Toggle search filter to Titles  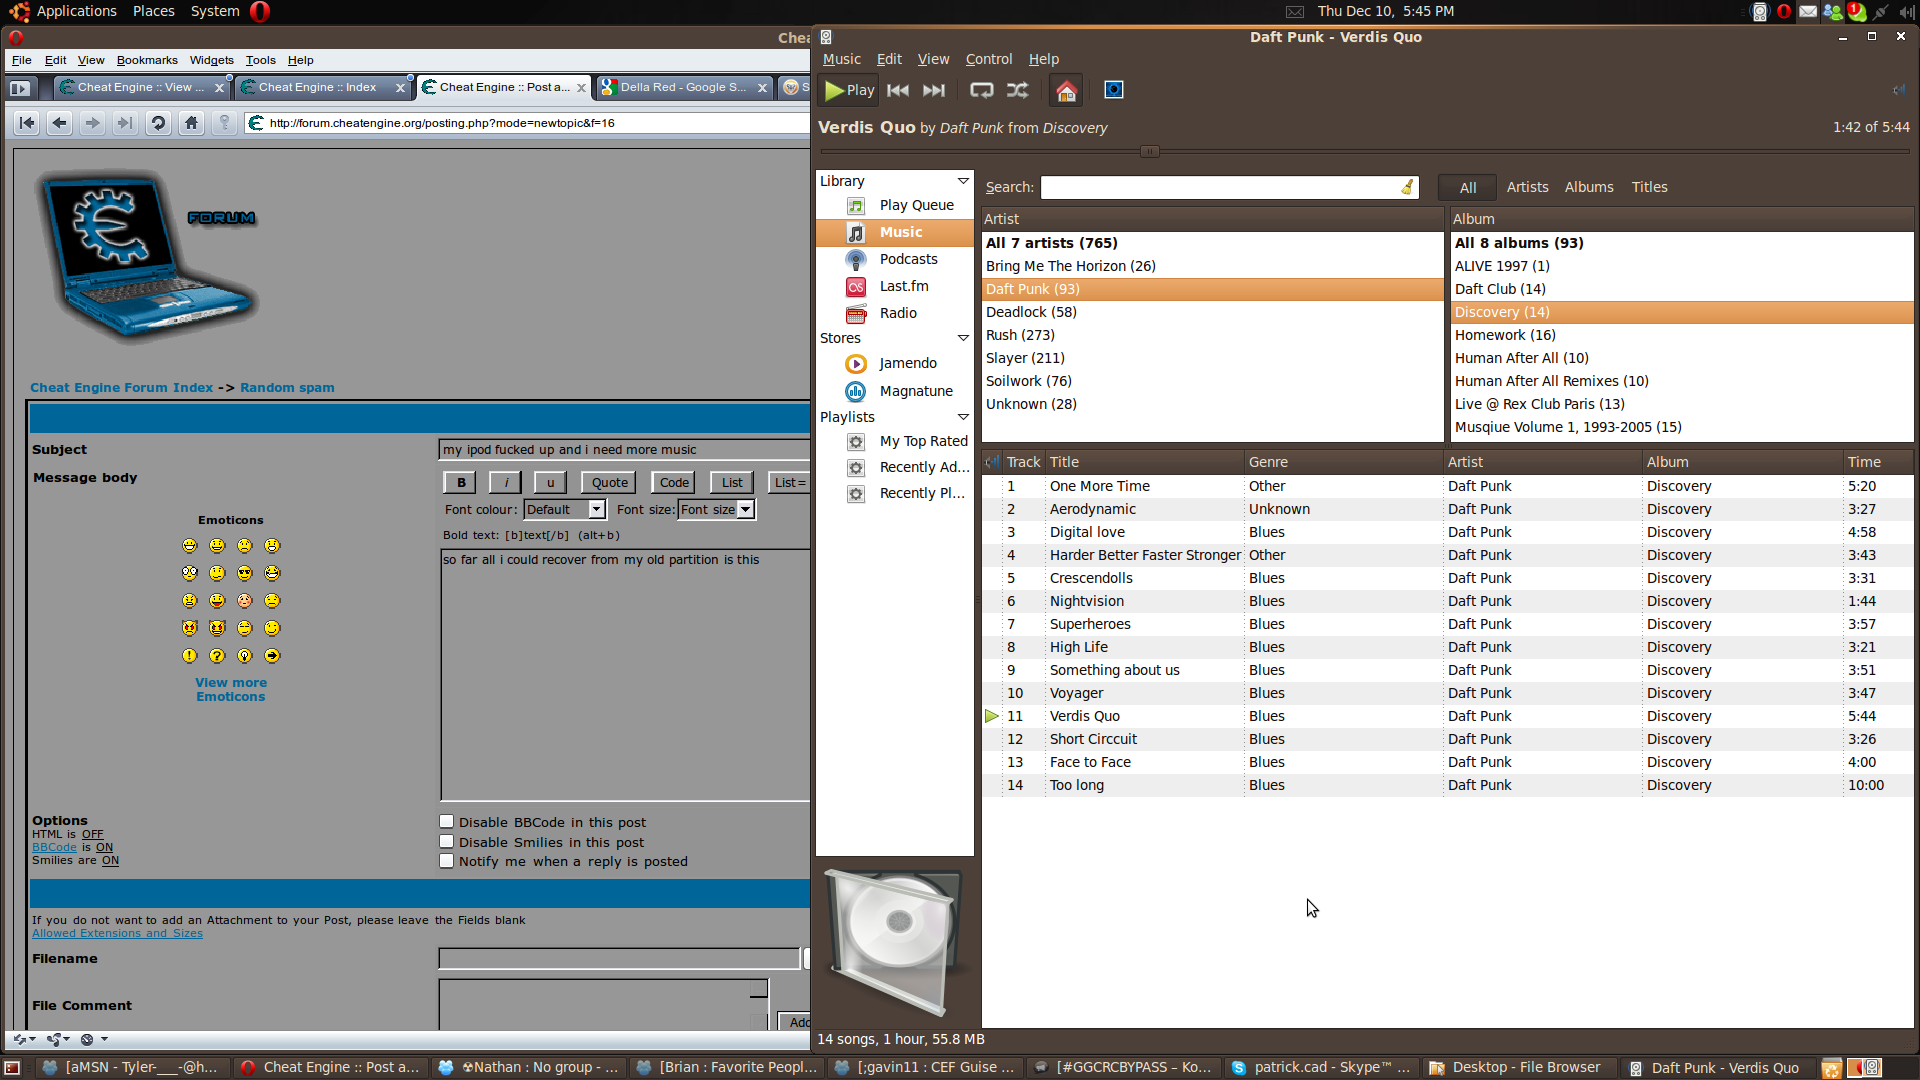click(1649, 187)
